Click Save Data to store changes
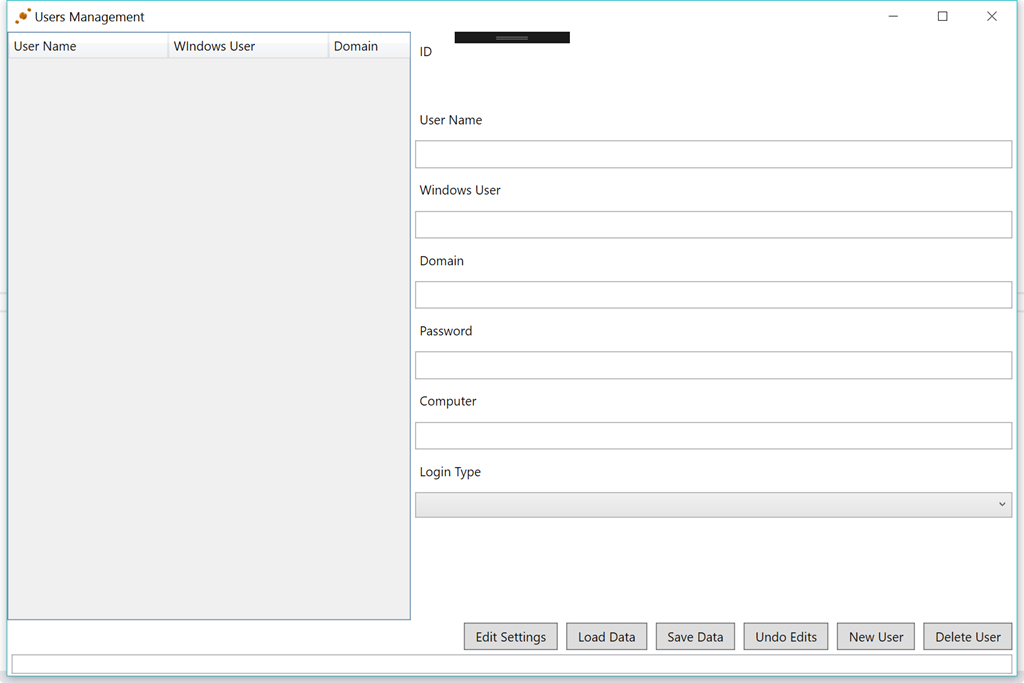The image size is (1024, 683). [x=695, y=637]
